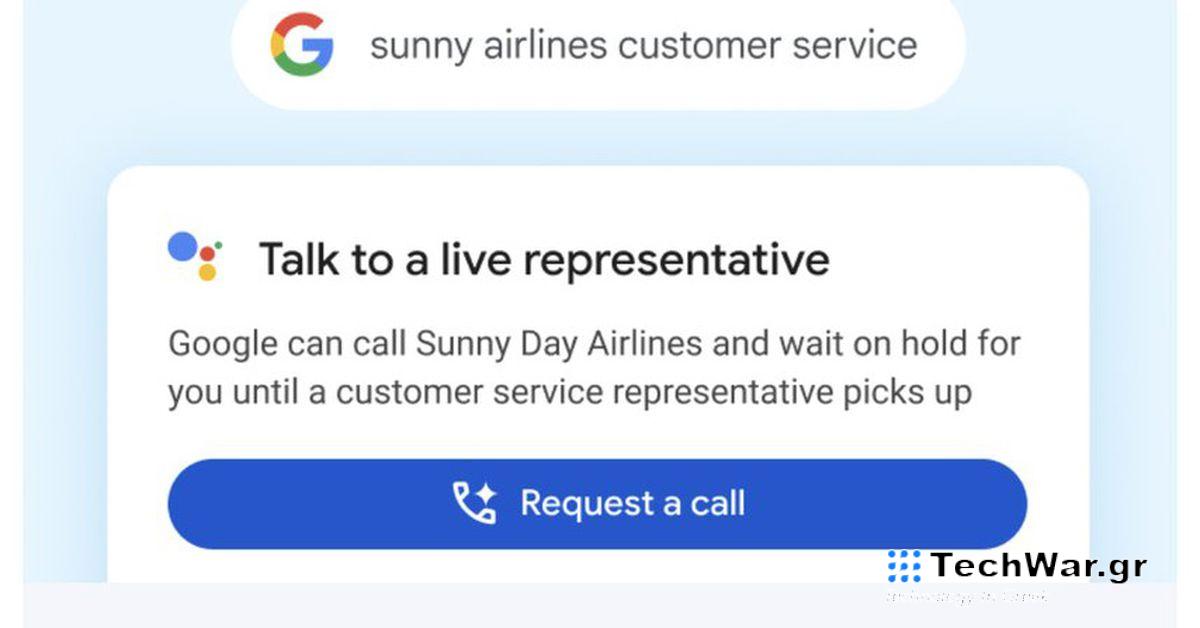This screenshot has width=1200, height=628.
Task: Click the small green Assistant dot
Action: click(218, 244)
